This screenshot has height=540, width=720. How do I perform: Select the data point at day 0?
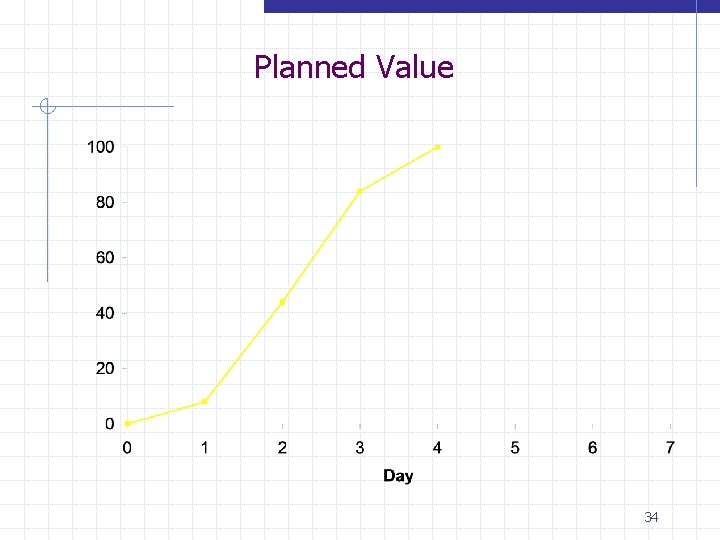click(x=127, y=423)
